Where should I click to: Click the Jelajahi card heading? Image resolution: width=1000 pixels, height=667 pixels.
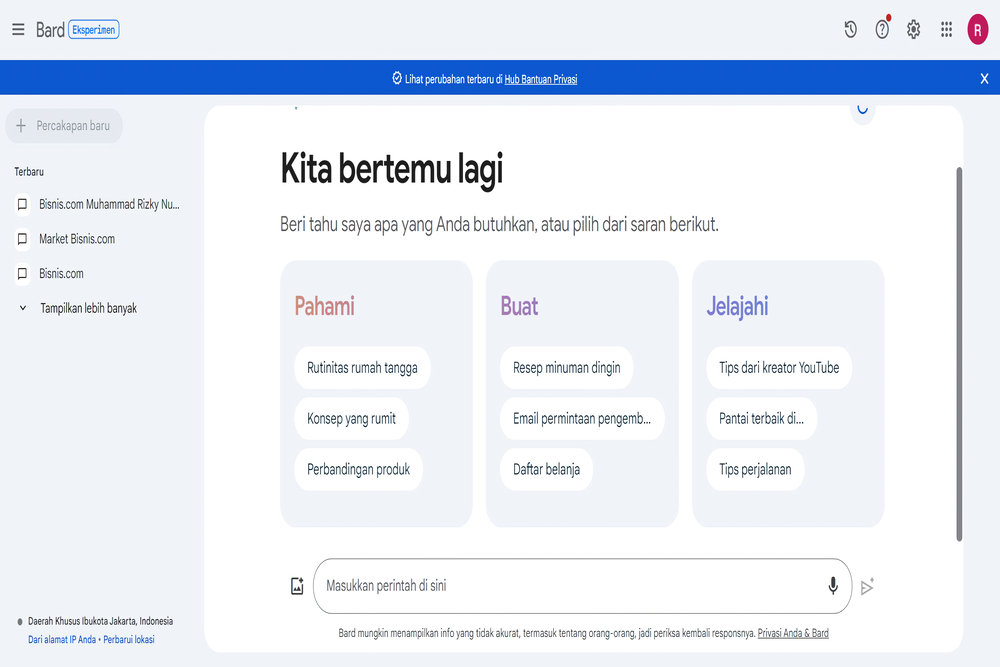point(737,307)
